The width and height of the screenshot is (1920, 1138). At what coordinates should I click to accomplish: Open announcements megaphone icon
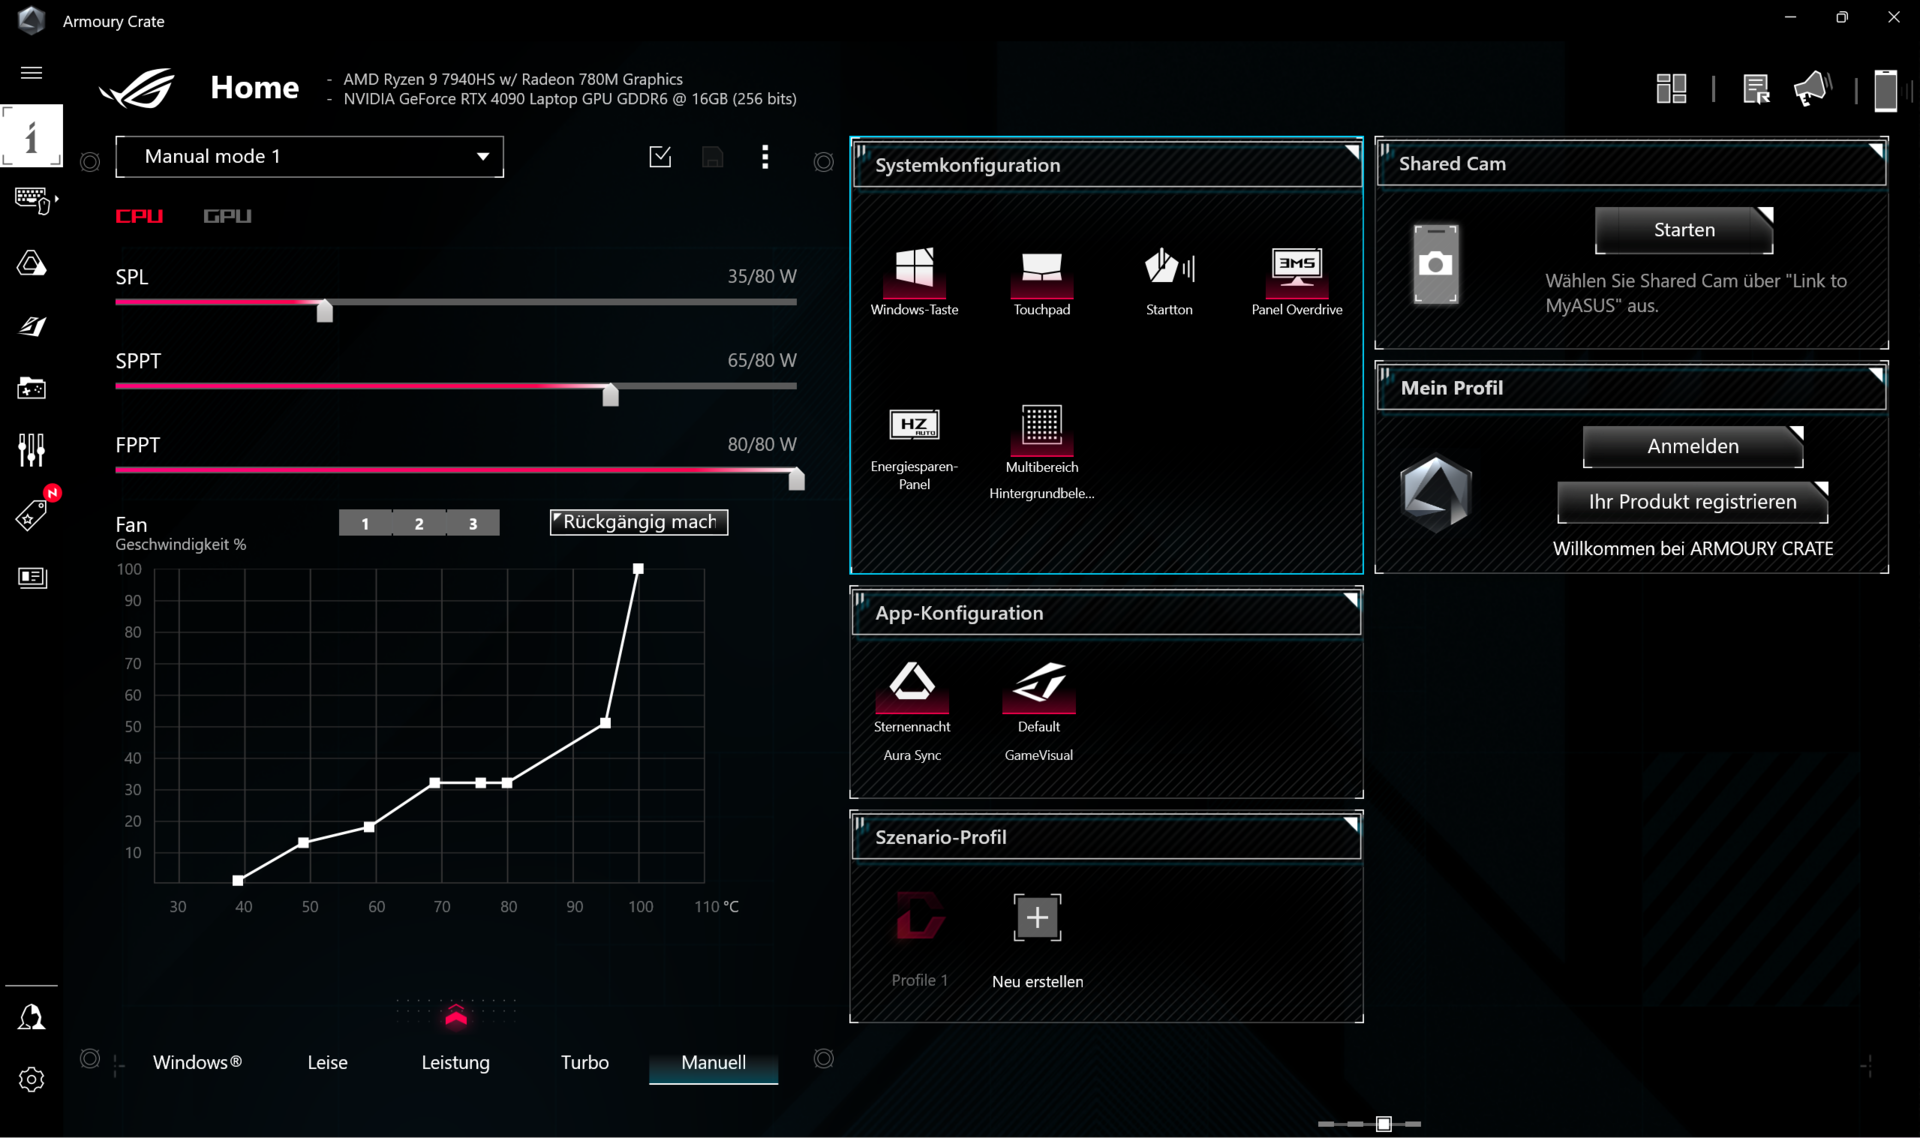1812,89
